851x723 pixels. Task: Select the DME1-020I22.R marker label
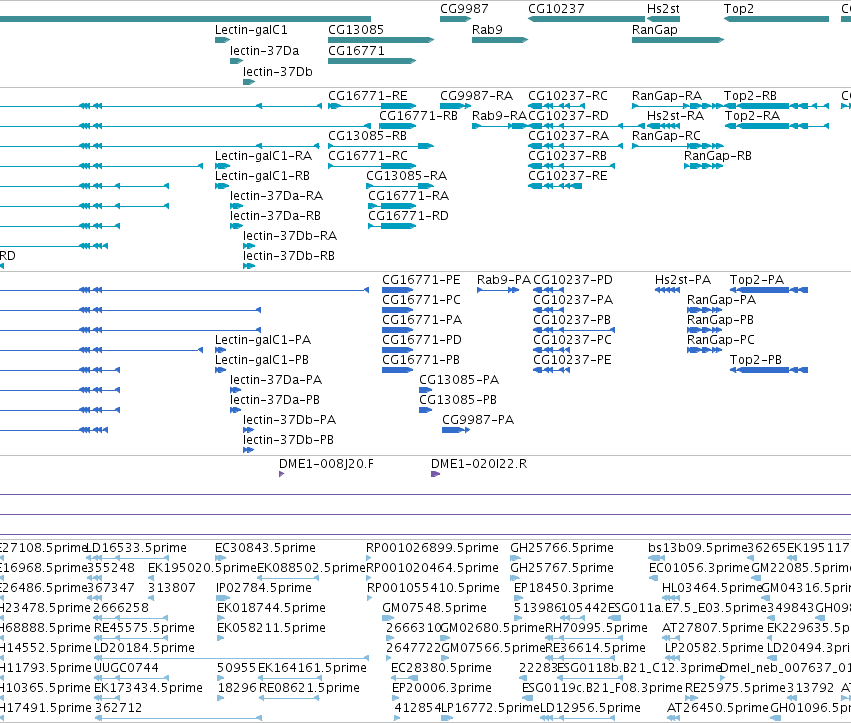click(479, 464)
